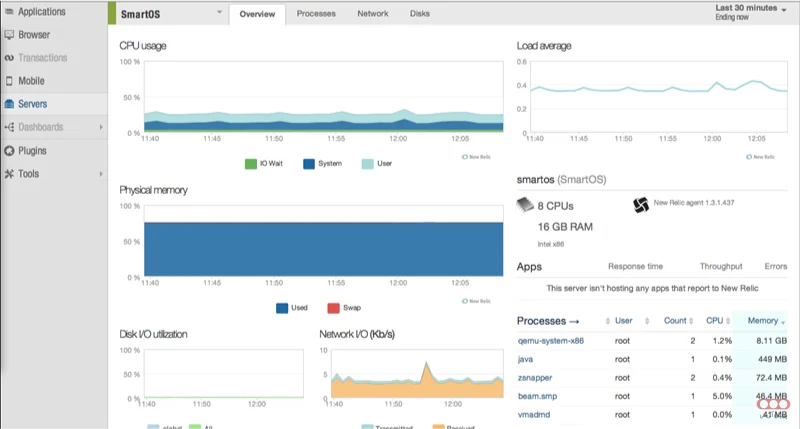Click the Tools wrench icon

click(9, 174)
